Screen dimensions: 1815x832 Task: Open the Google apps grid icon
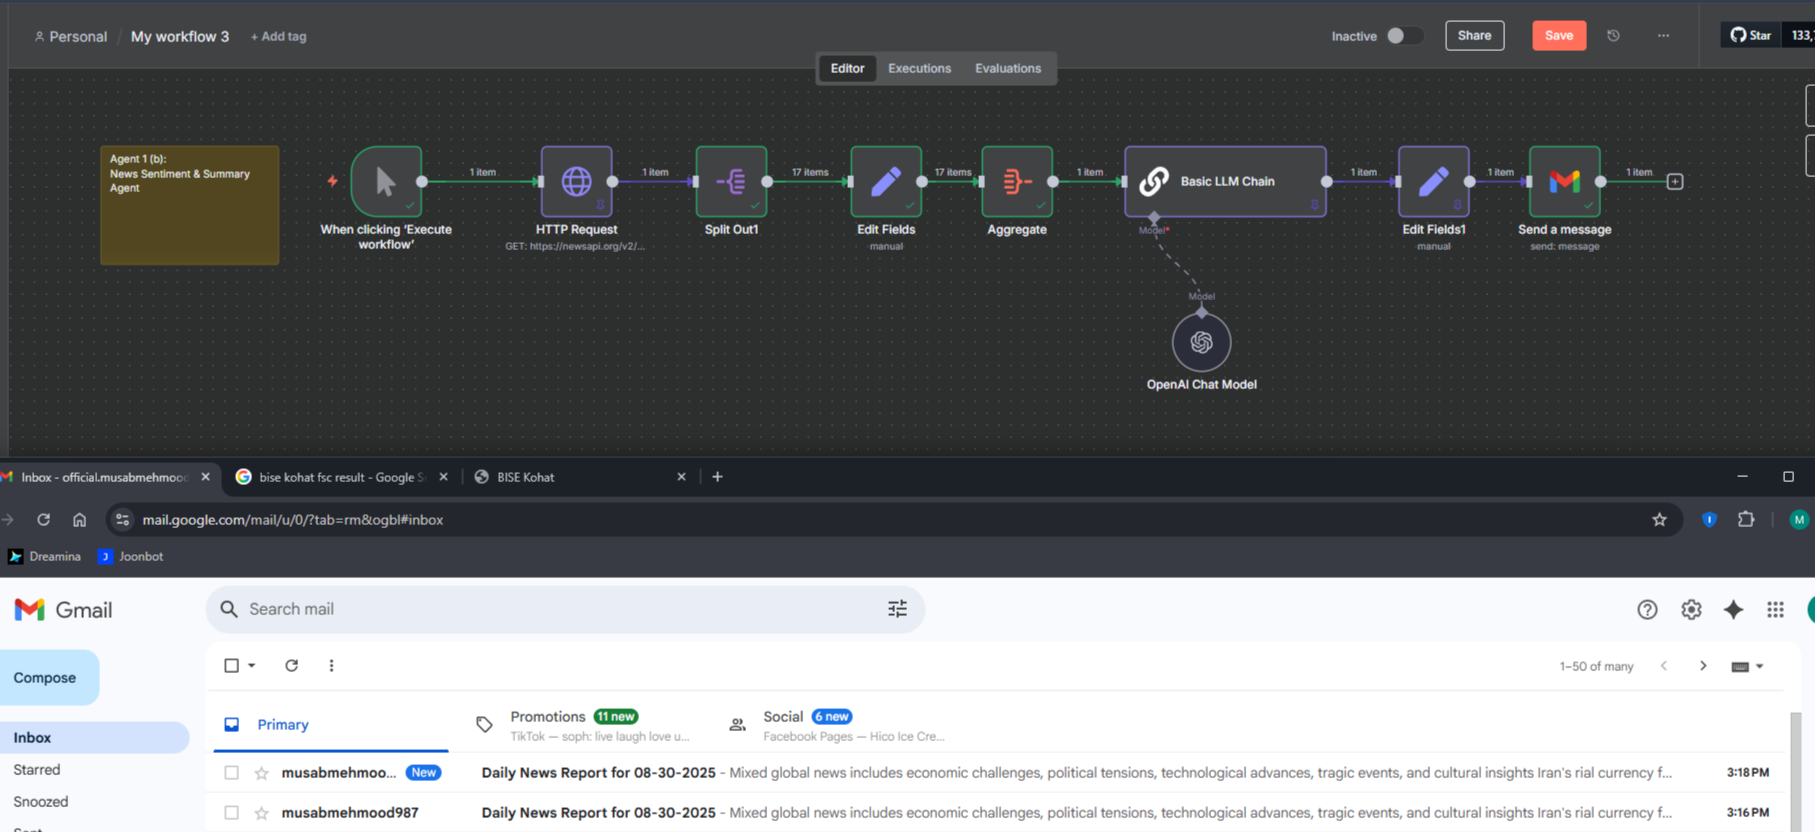(x=1775, y=609)
